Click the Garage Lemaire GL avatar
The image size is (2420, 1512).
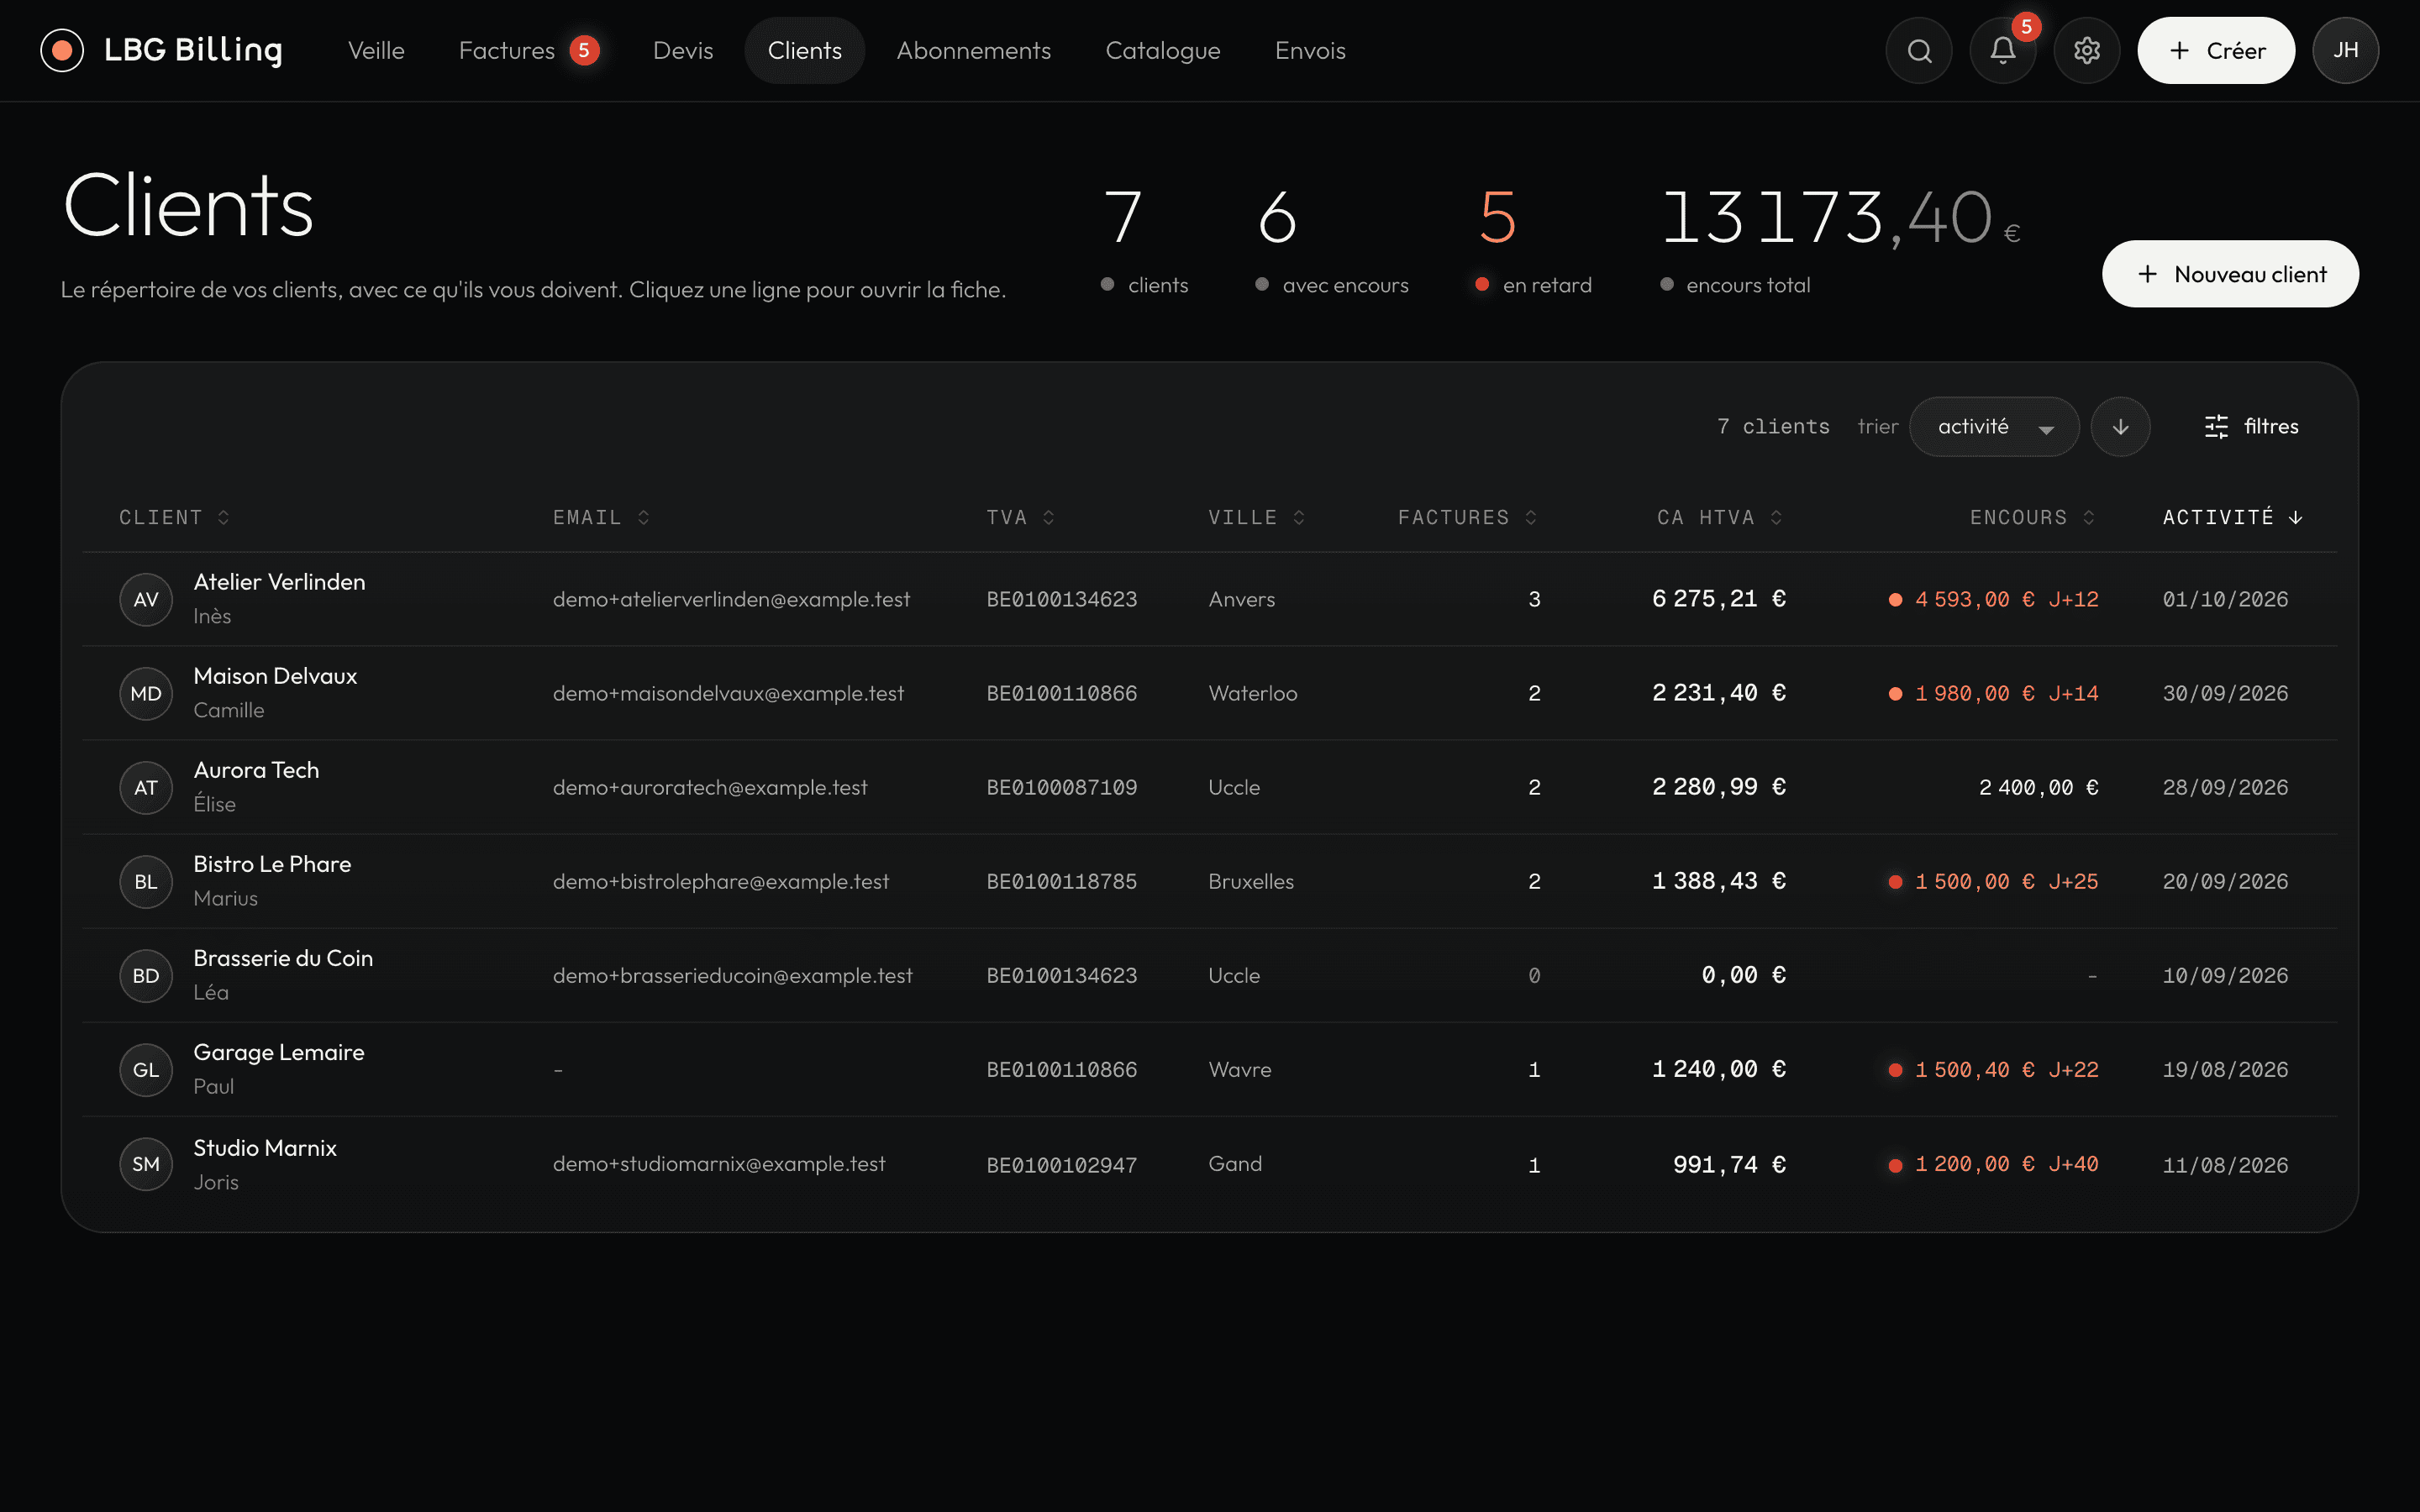146,1069
